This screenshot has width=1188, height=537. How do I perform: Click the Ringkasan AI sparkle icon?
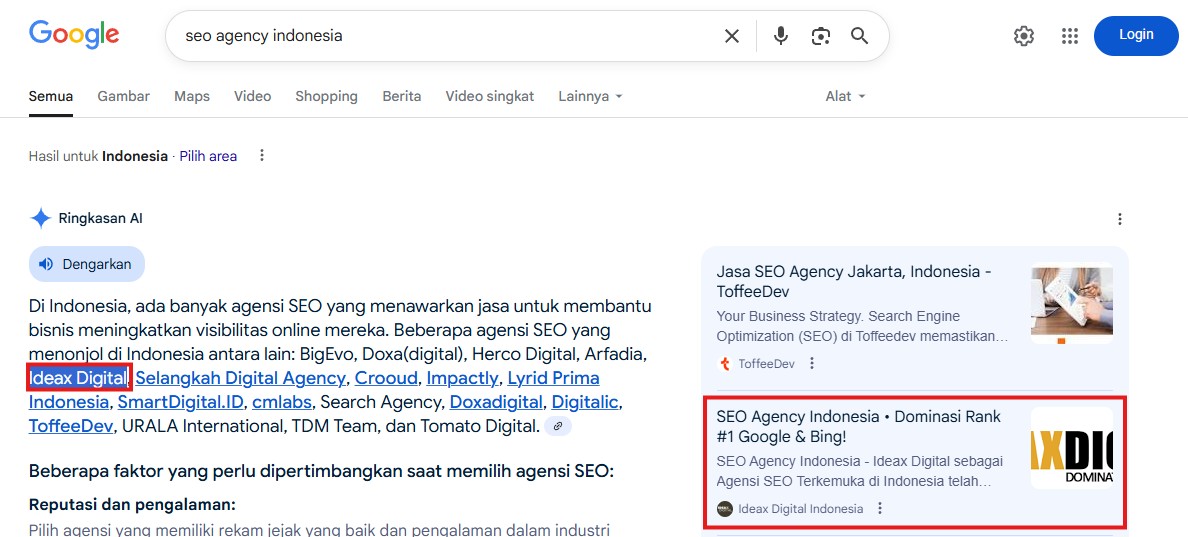(40, 219)
